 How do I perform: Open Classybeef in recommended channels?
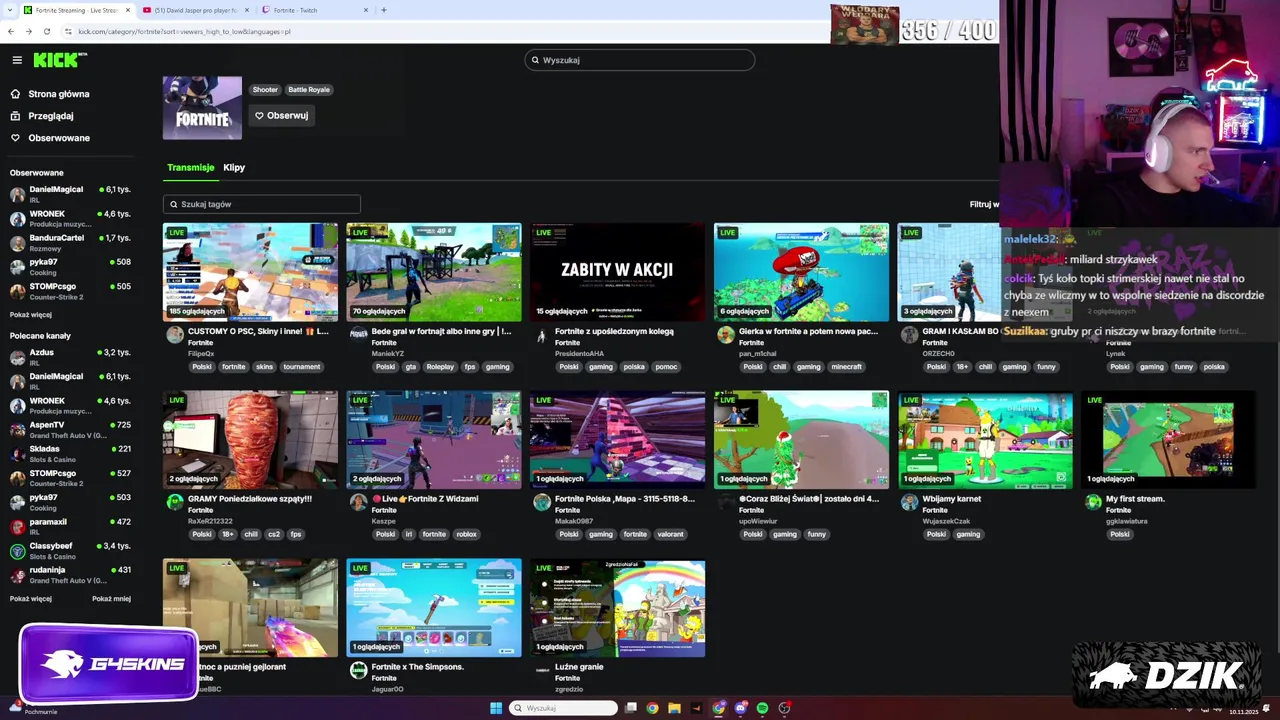point(70,550)
